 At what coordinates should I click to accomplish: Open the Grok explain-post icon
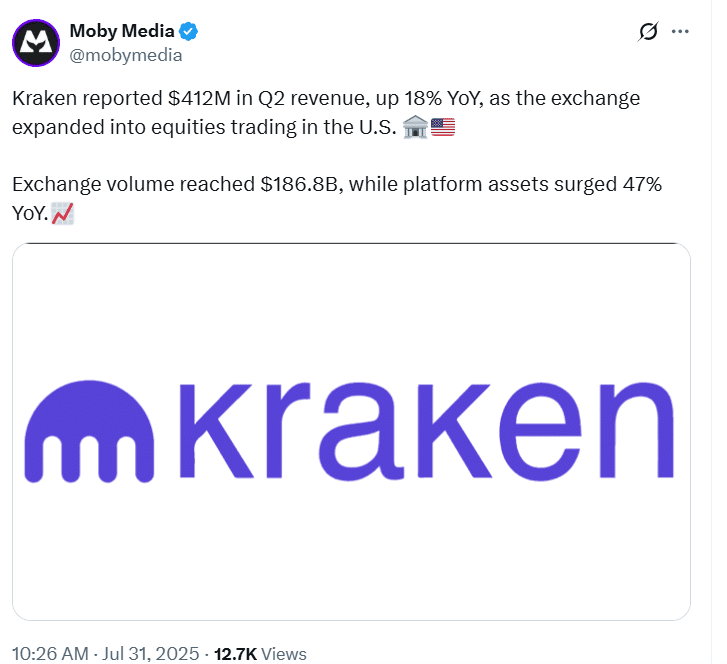tap(647, 32)
